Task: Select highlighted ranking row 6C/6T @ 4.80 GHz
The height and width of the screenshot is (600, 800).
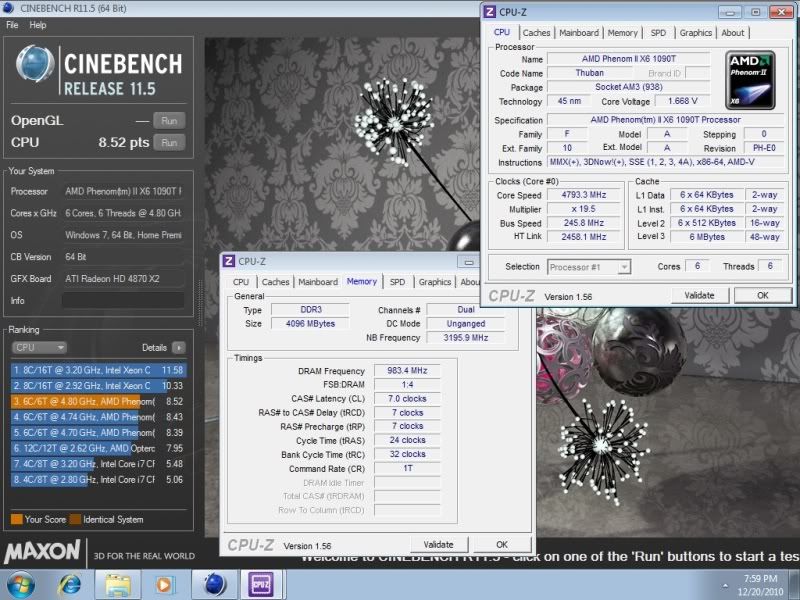Action: coord(97,402)
